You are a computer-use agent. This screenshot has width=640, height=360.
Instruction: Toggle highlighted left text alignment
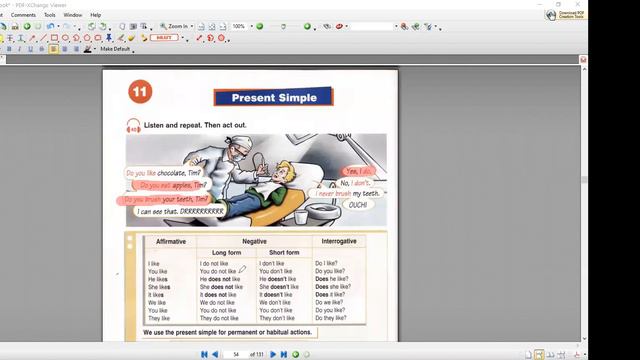pyautogui.click(x=53, y=49)
